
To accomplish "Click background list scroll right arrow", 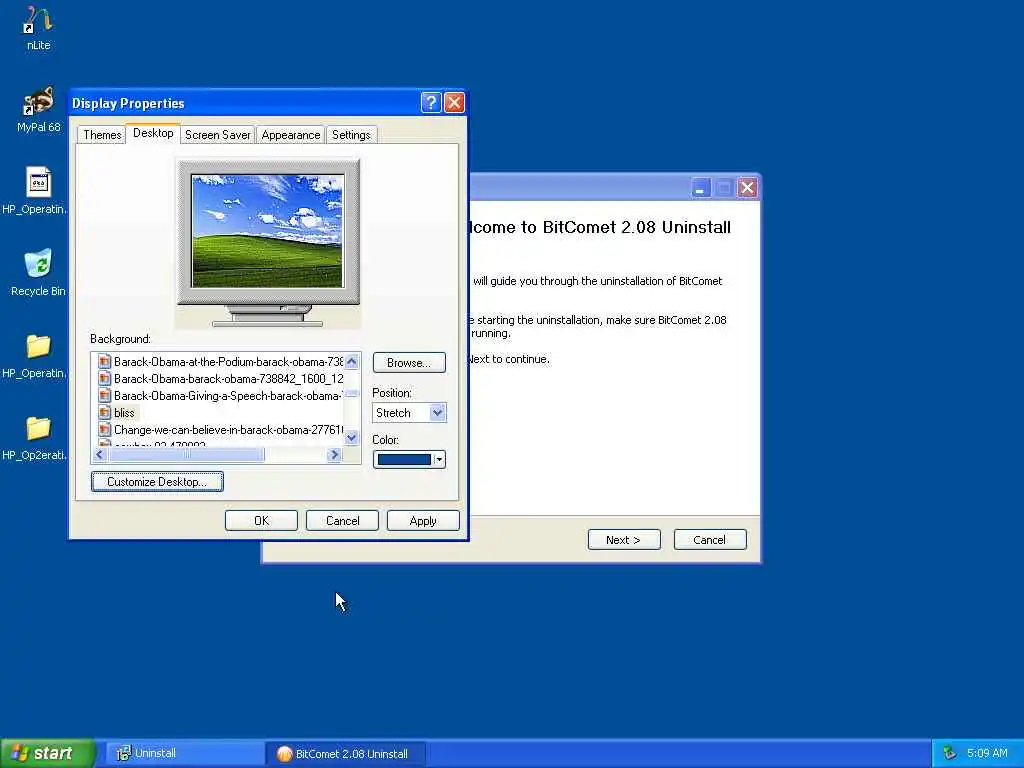I will pos(334,455).
